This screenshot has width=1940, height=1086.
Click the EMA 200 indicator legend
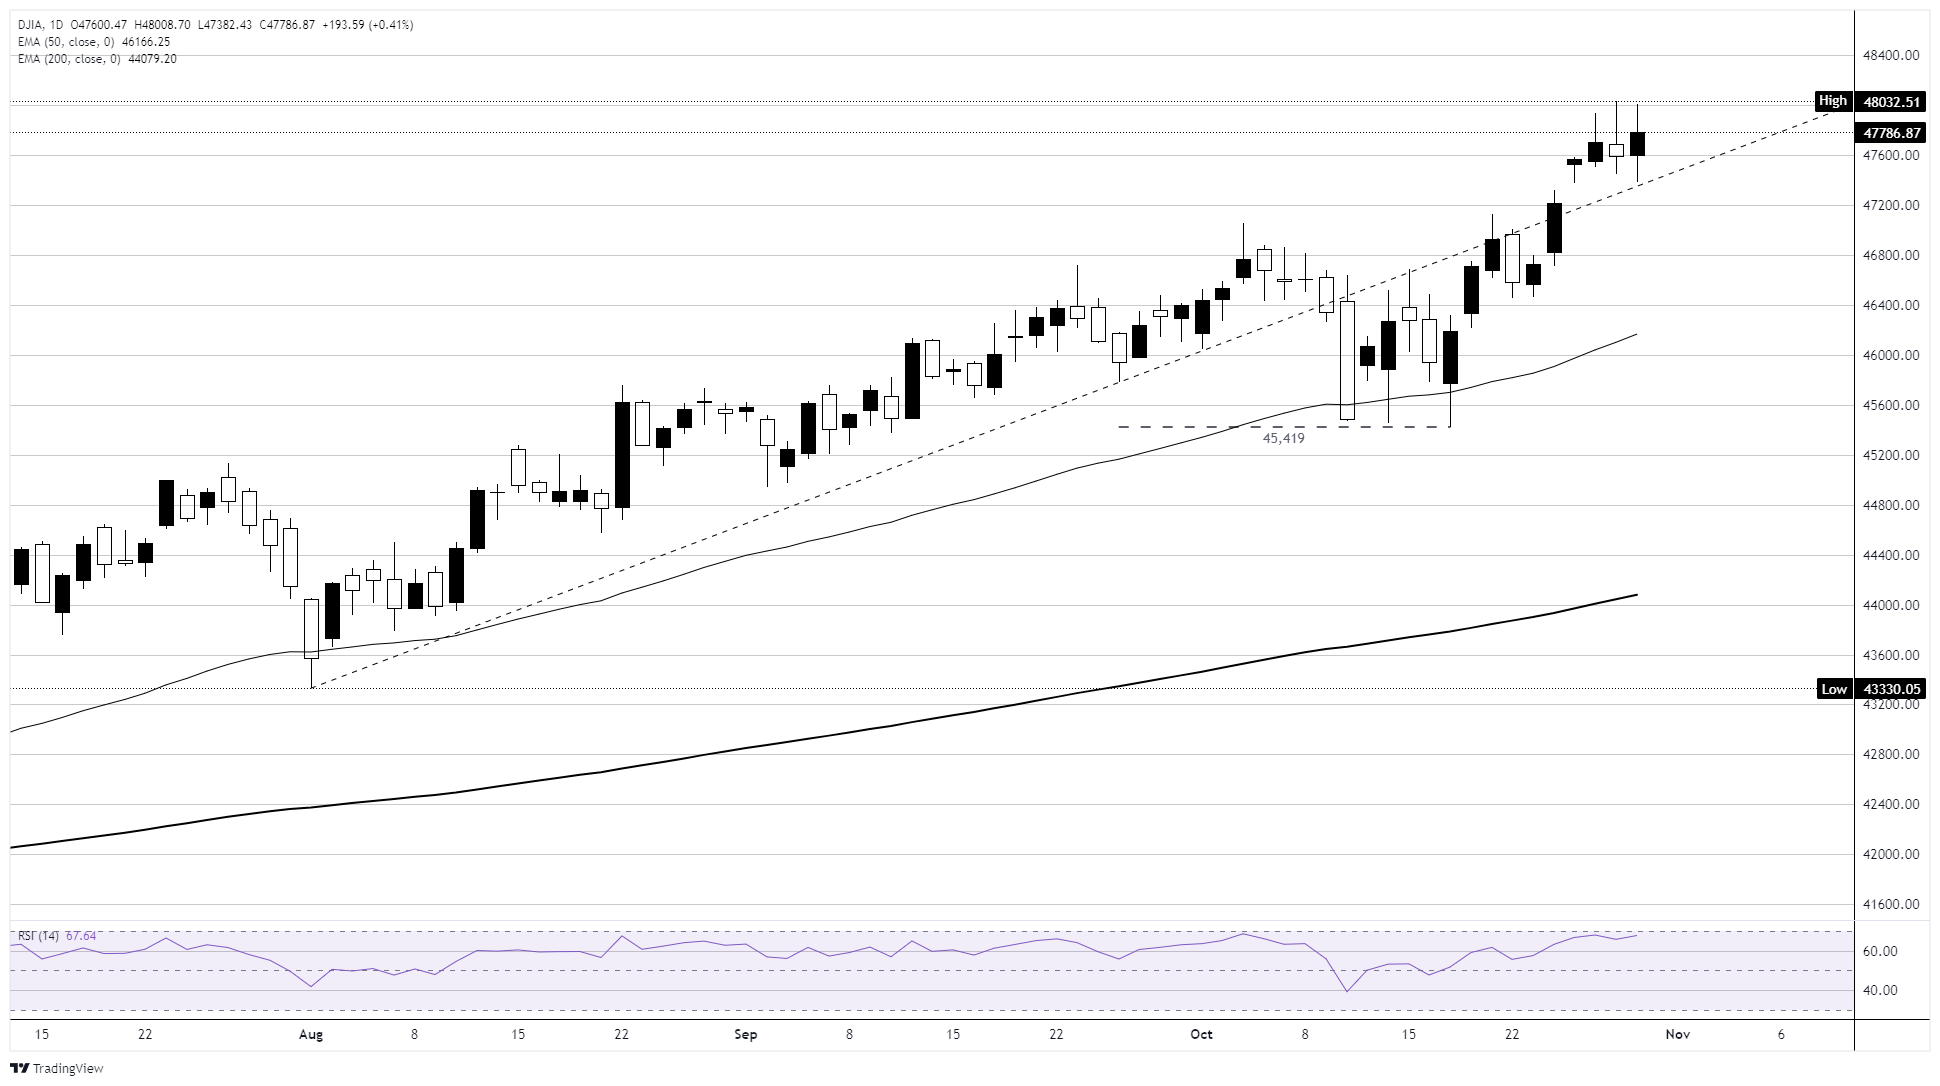point(99,59)
